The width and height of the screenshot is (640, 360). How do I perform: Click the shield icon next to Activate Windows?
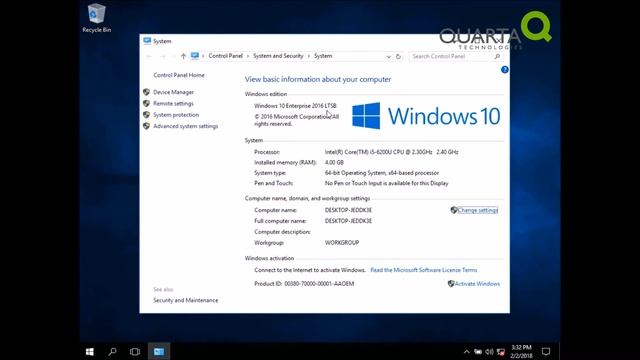point(451,284)
